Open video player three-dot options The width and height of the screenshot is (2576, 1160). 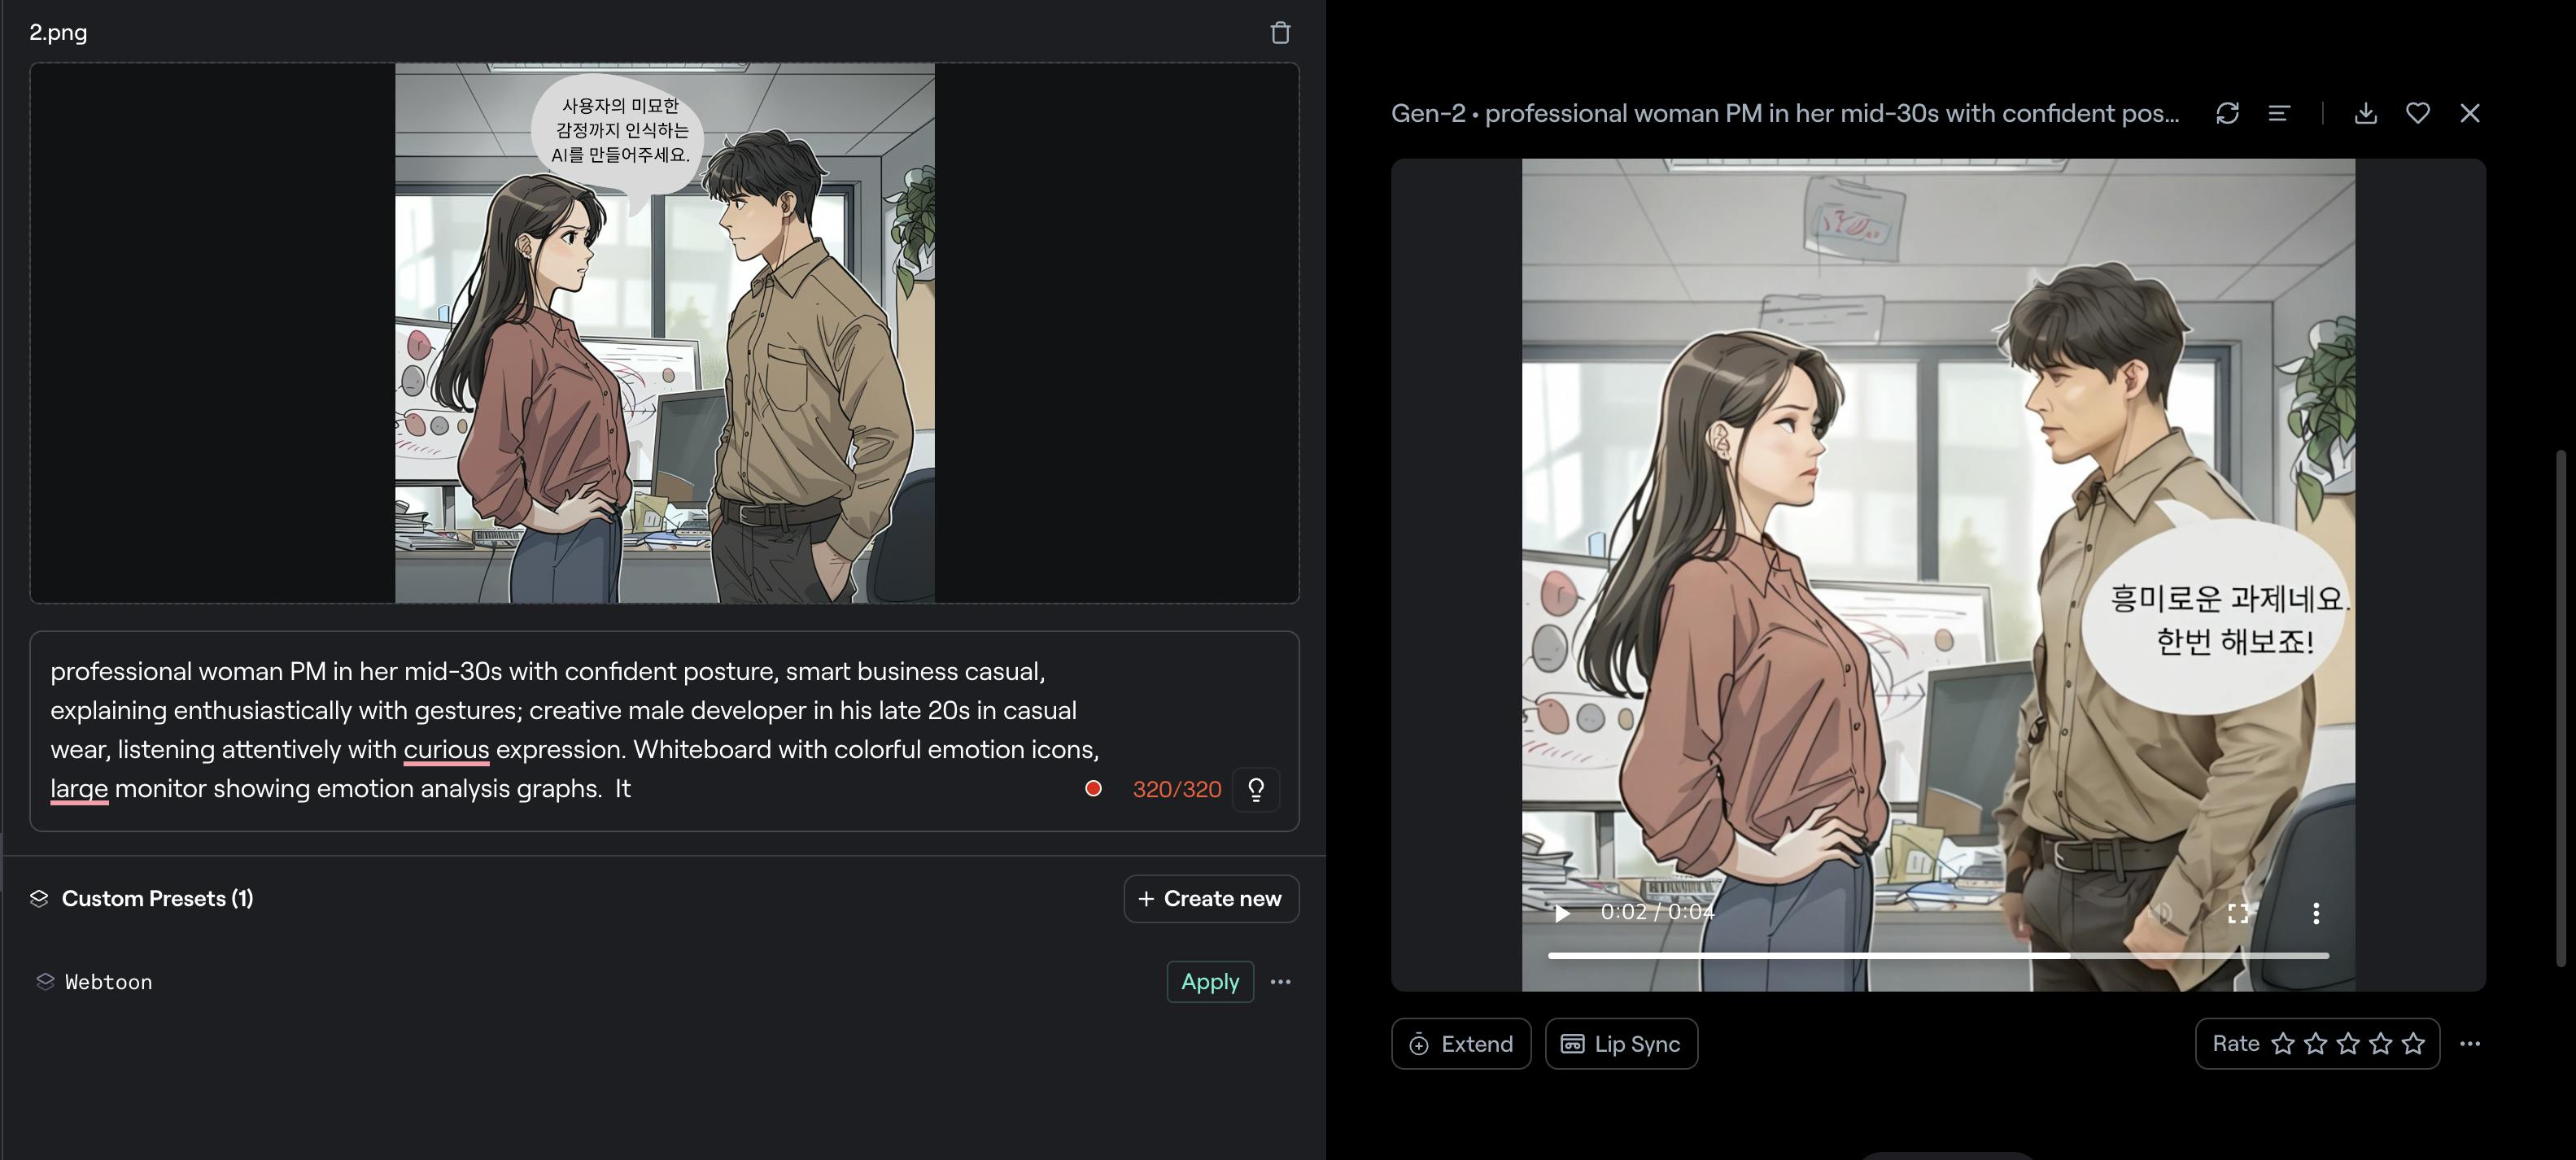(2315, 912)
